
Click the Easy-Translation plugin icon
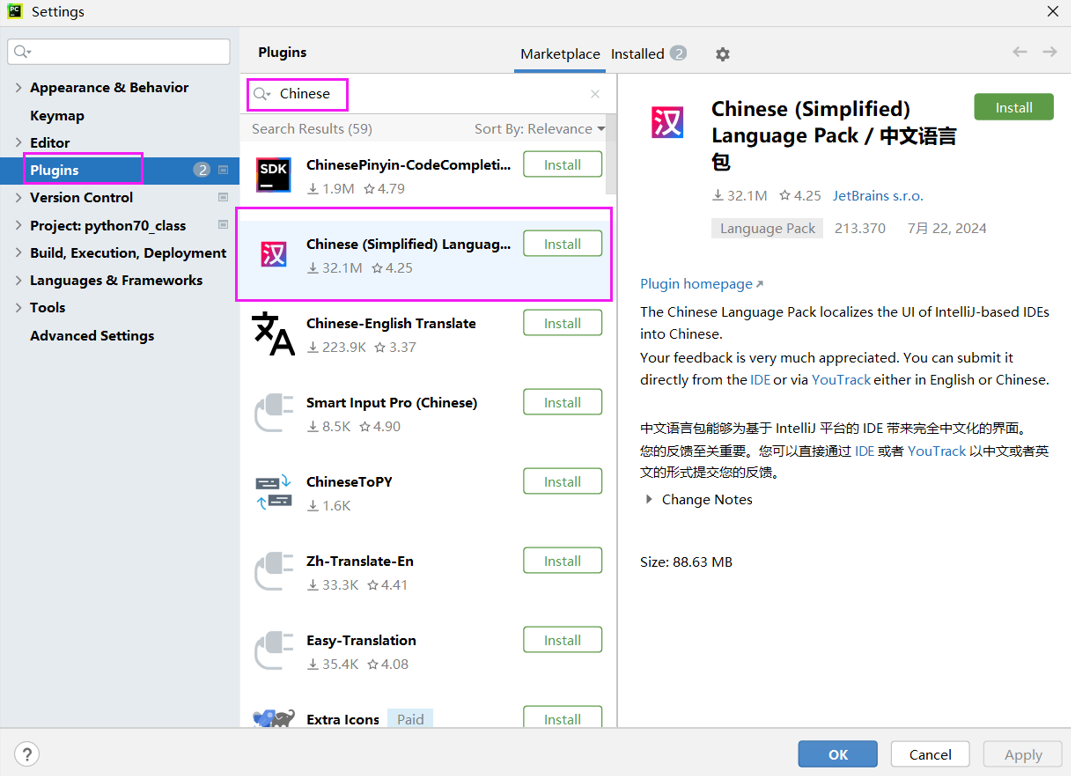click(x=273, y=651)
